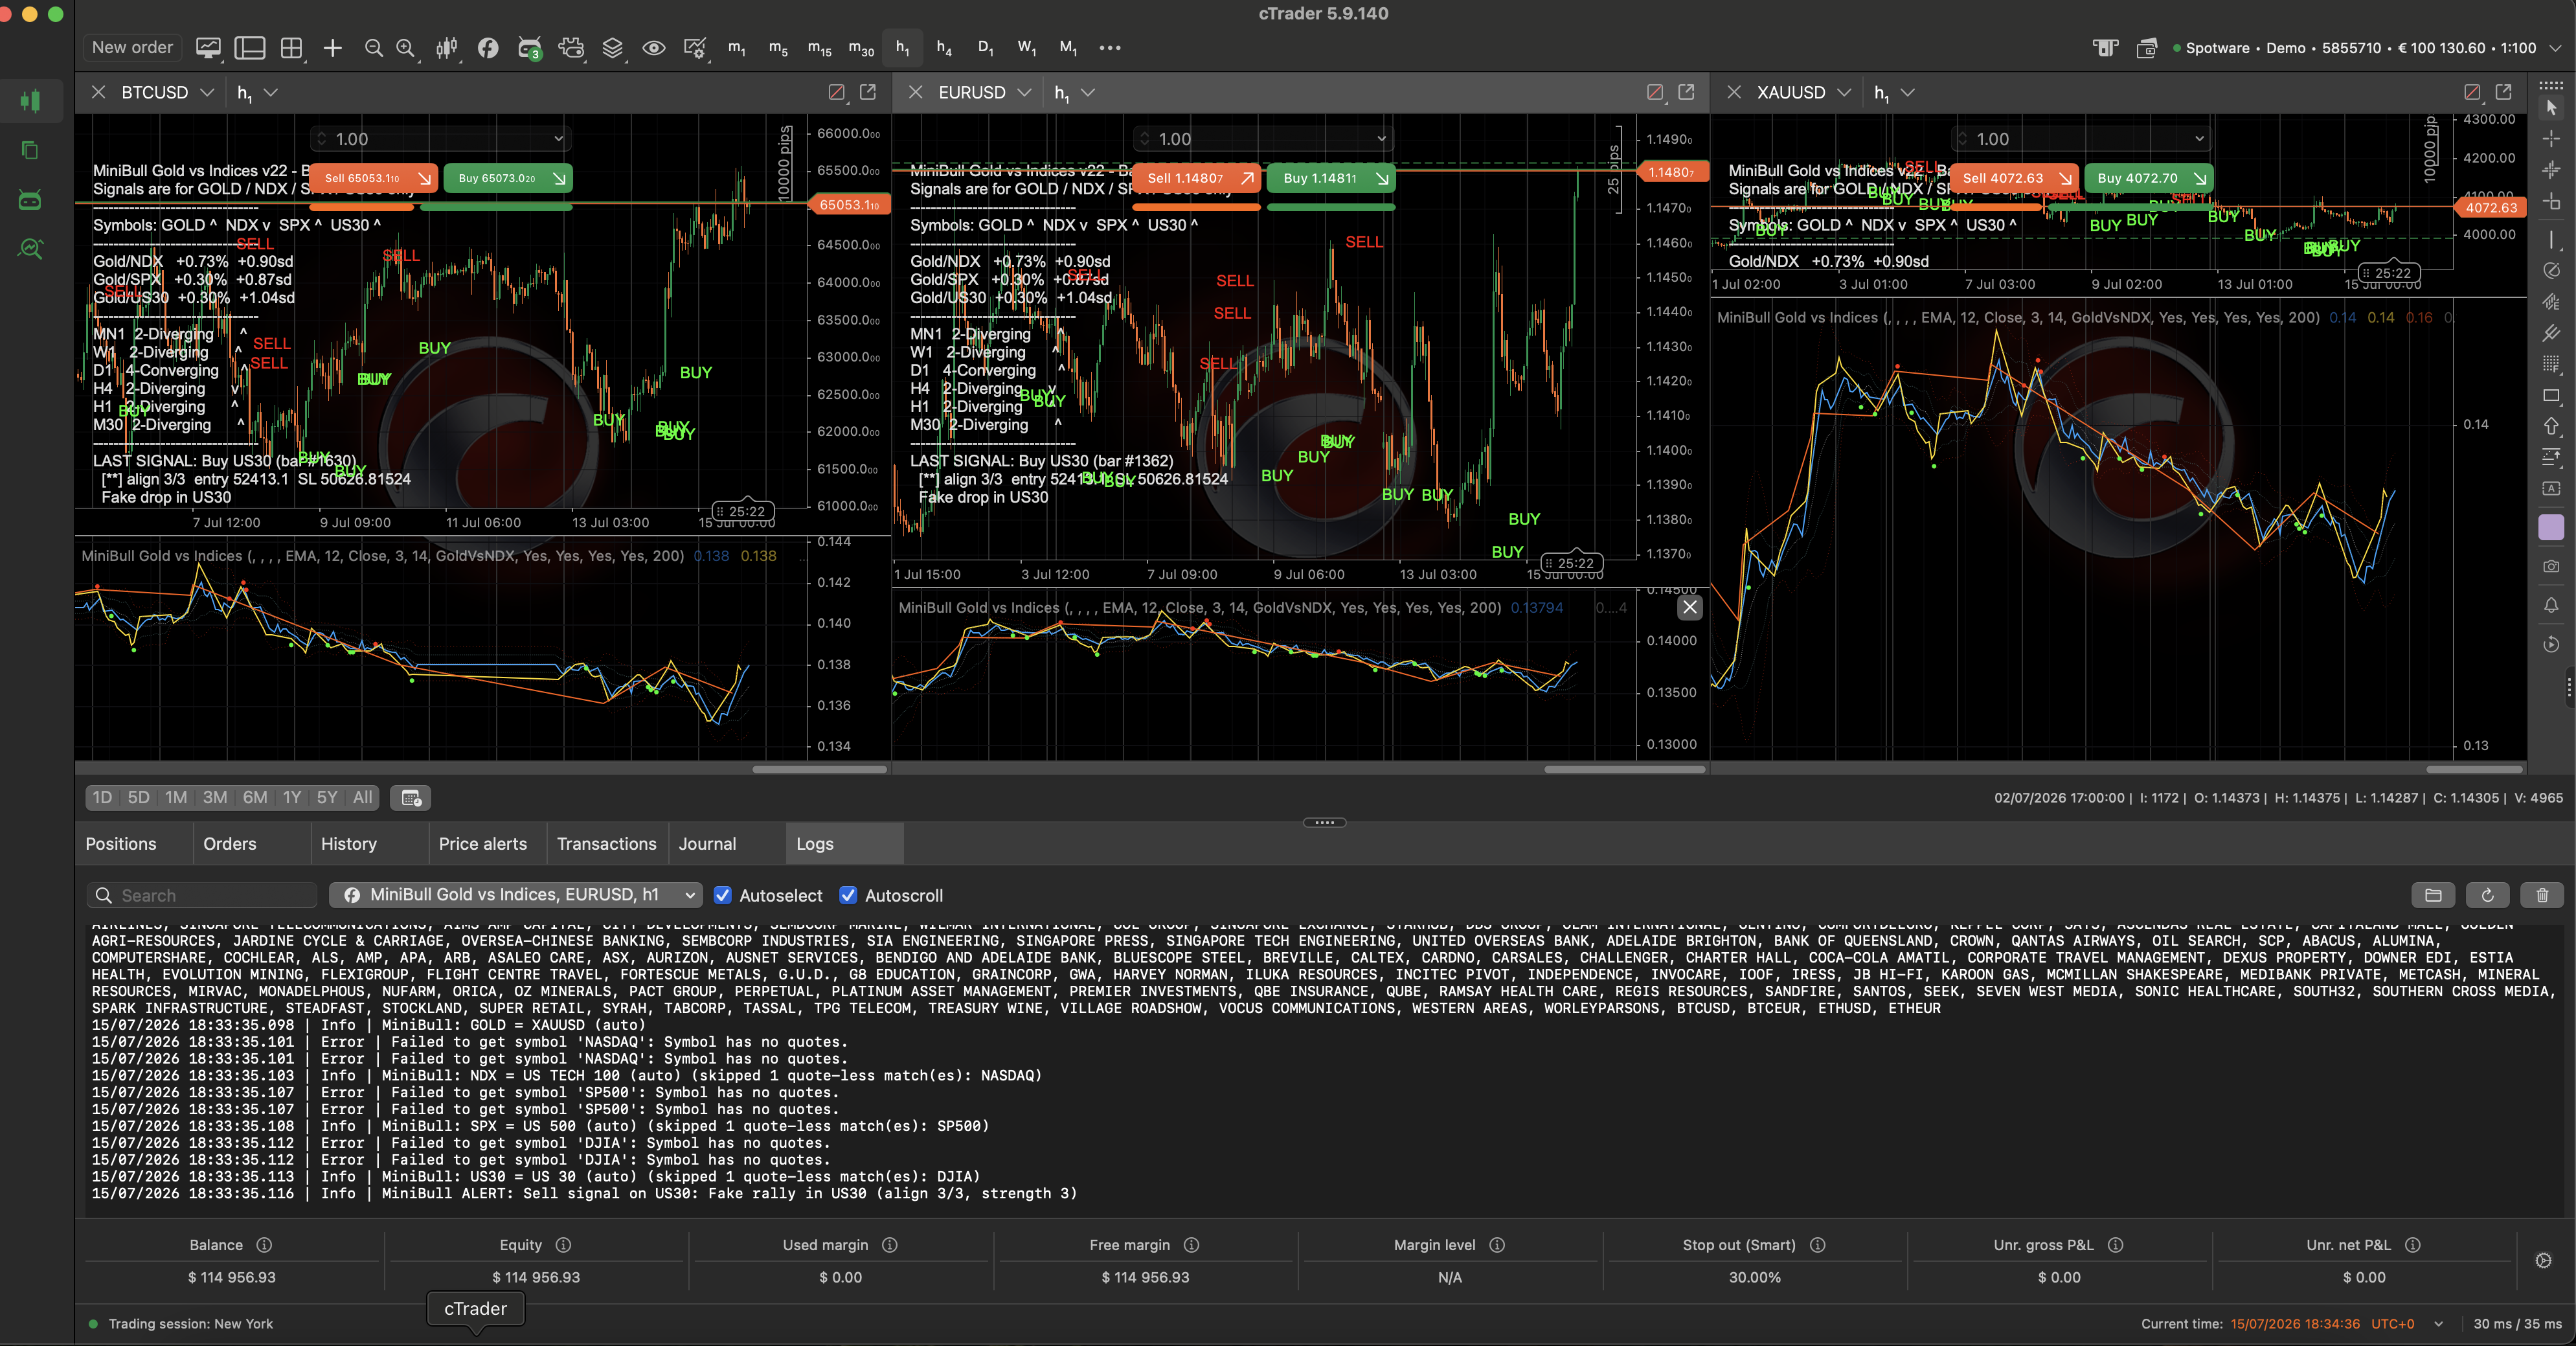Click Sell 65053.10 on BTCUSD chart
The width and height of the screenshot is (2576, 1346).
click(373, 178)
